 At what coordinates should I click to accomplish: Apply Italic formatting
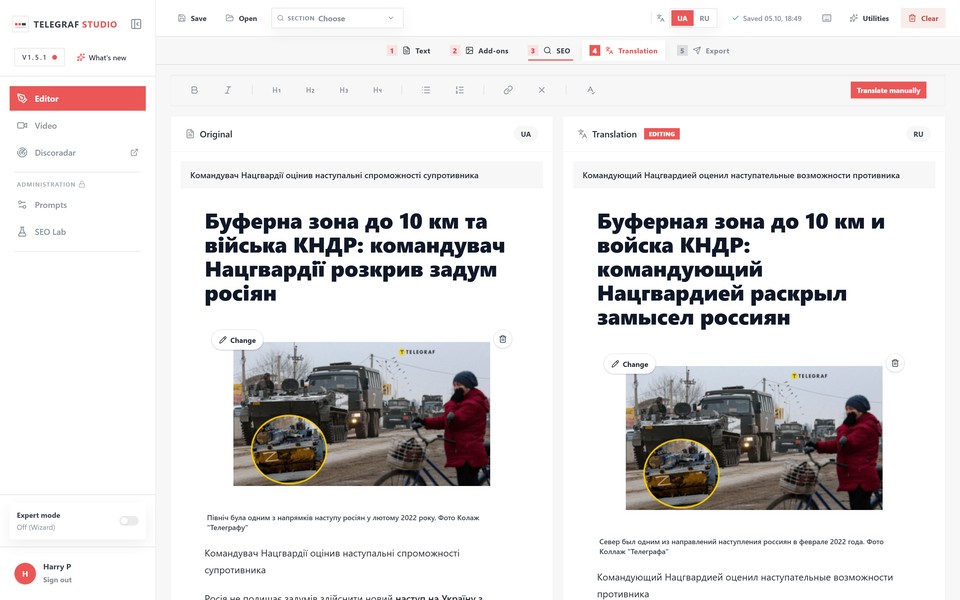click(x=228, y=90)
